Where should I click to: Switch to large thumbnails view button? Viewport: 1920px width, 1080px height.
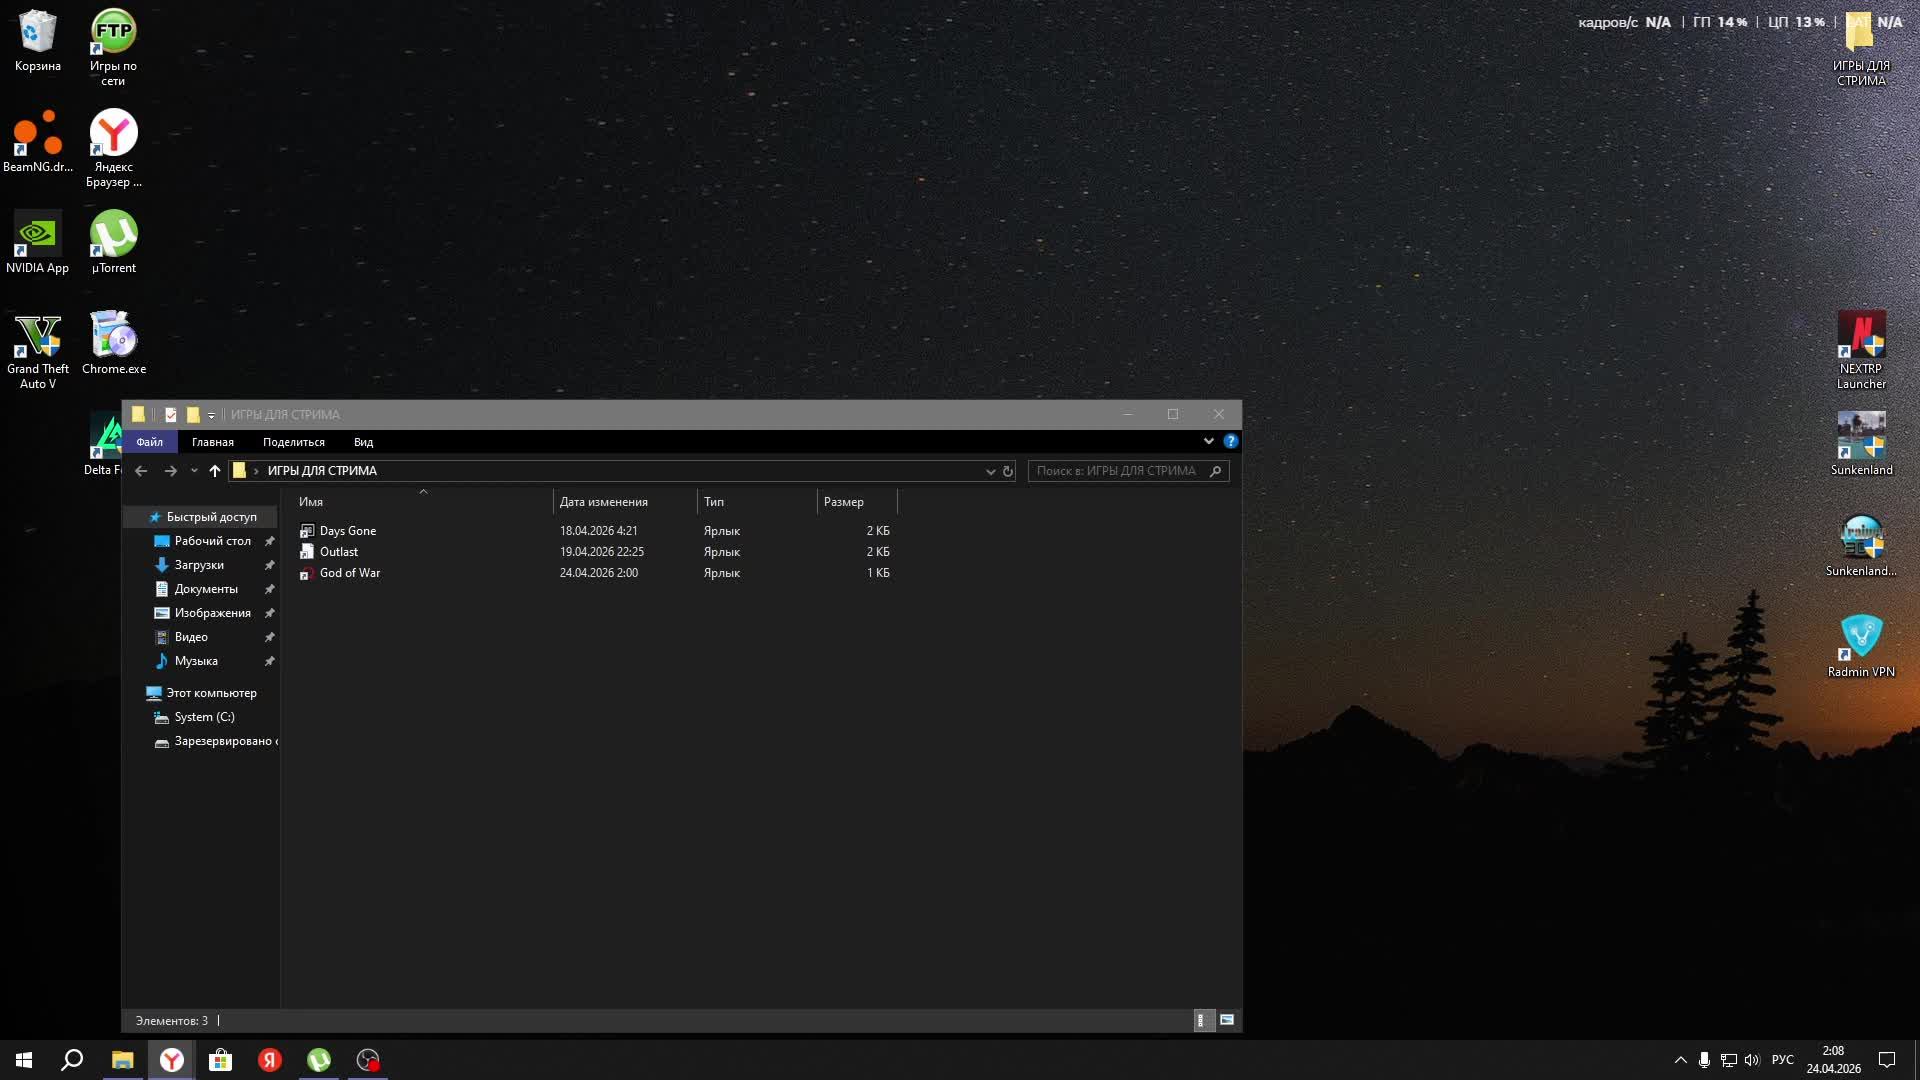(x=1227, y=1020)
